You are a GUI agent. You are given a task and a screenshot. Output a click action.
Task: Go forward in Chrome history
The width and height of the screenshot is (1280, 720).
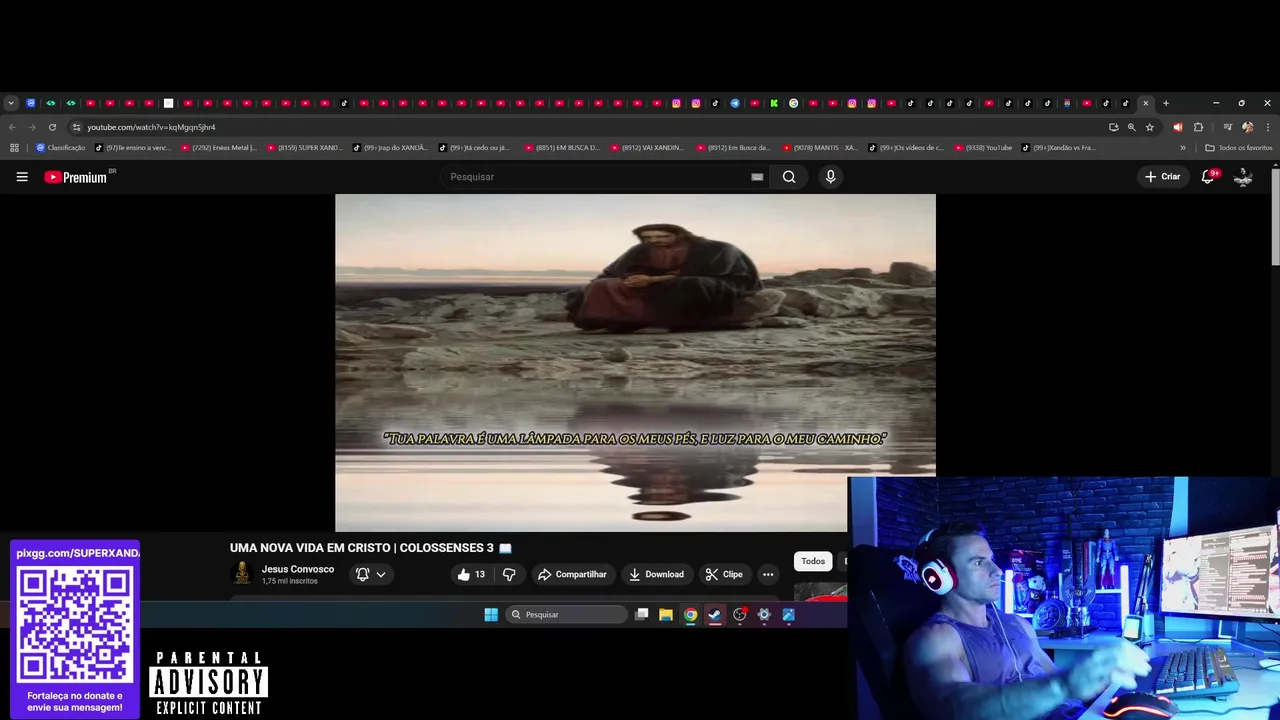(x=32, y=127)
